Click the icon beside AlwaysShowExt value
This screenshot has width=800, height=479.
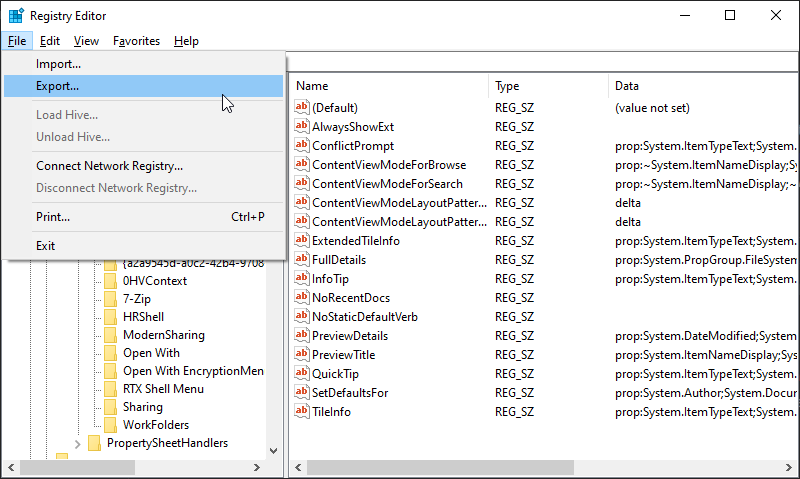click(302, 126)
